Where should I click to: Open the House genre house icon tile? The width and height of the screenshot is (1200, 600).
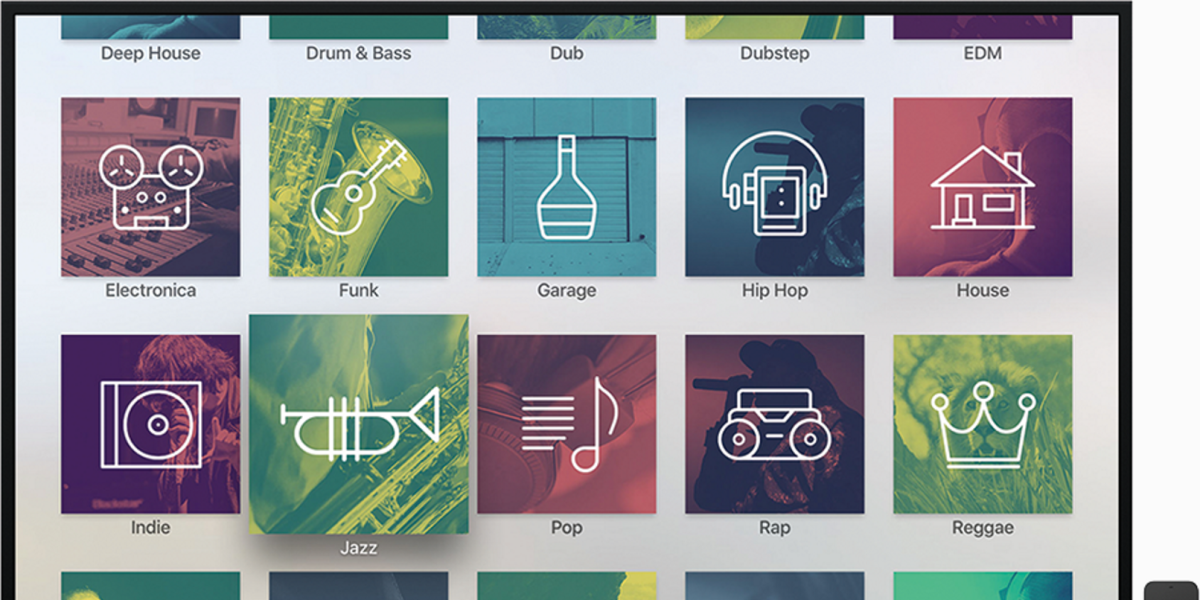(983, 187)
